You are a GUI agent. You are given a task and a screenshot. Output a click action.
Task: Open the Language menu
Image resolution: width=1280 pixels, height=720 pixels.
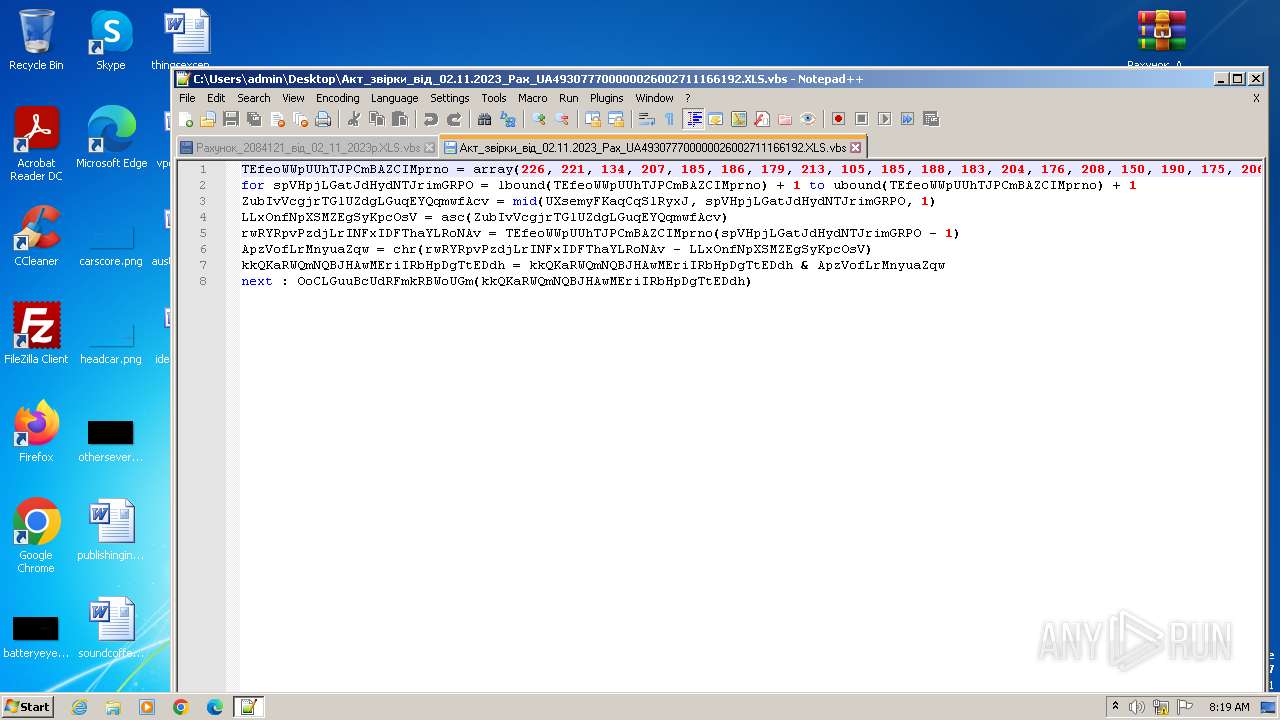click(395, 98)
